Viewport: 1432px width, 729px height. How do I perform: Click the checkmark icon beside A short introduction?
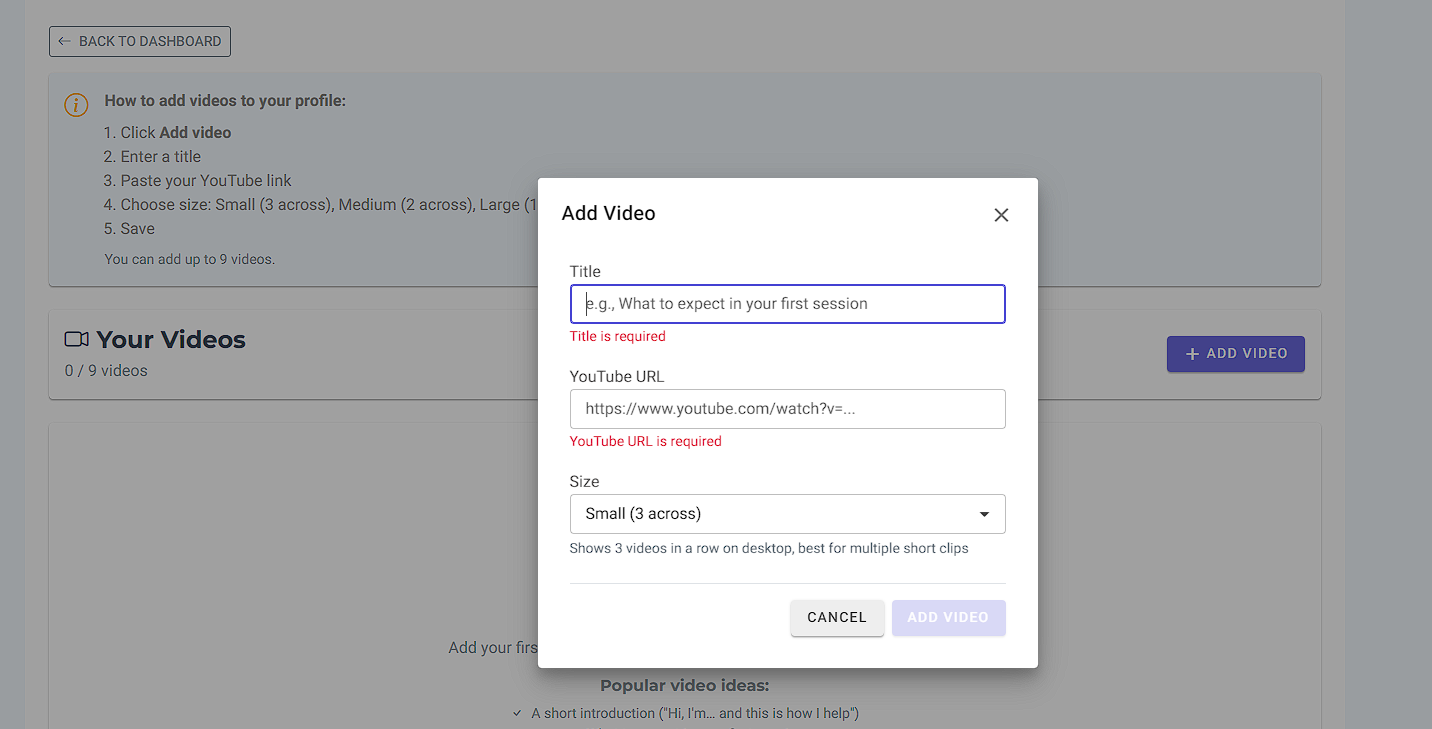[x=517, y=713]
